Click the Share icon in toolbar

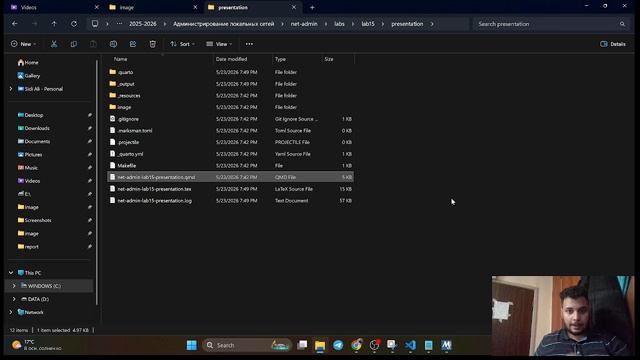point(133,44)
